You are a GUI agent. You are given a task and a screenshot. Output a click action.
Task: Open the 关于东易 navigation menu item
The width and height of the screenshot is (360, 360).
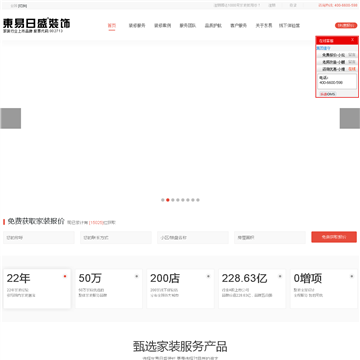[264, 26]
